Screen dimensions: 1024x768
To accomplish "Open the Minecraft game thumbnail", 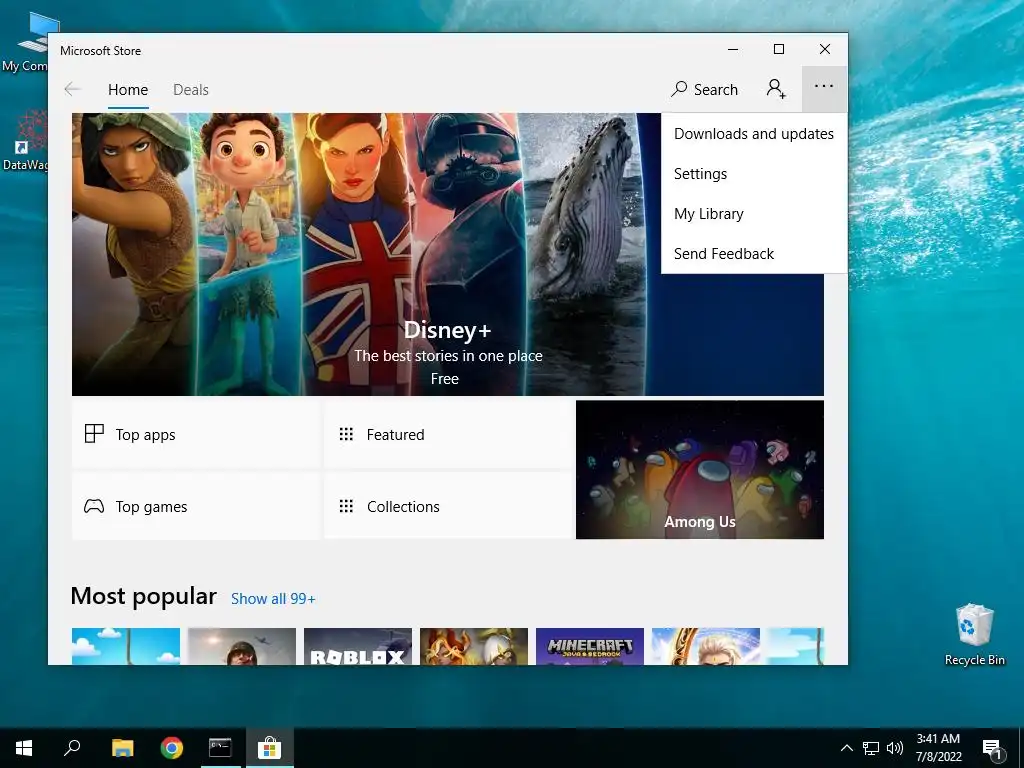I will pyautogui.click(x=590, y=647).
